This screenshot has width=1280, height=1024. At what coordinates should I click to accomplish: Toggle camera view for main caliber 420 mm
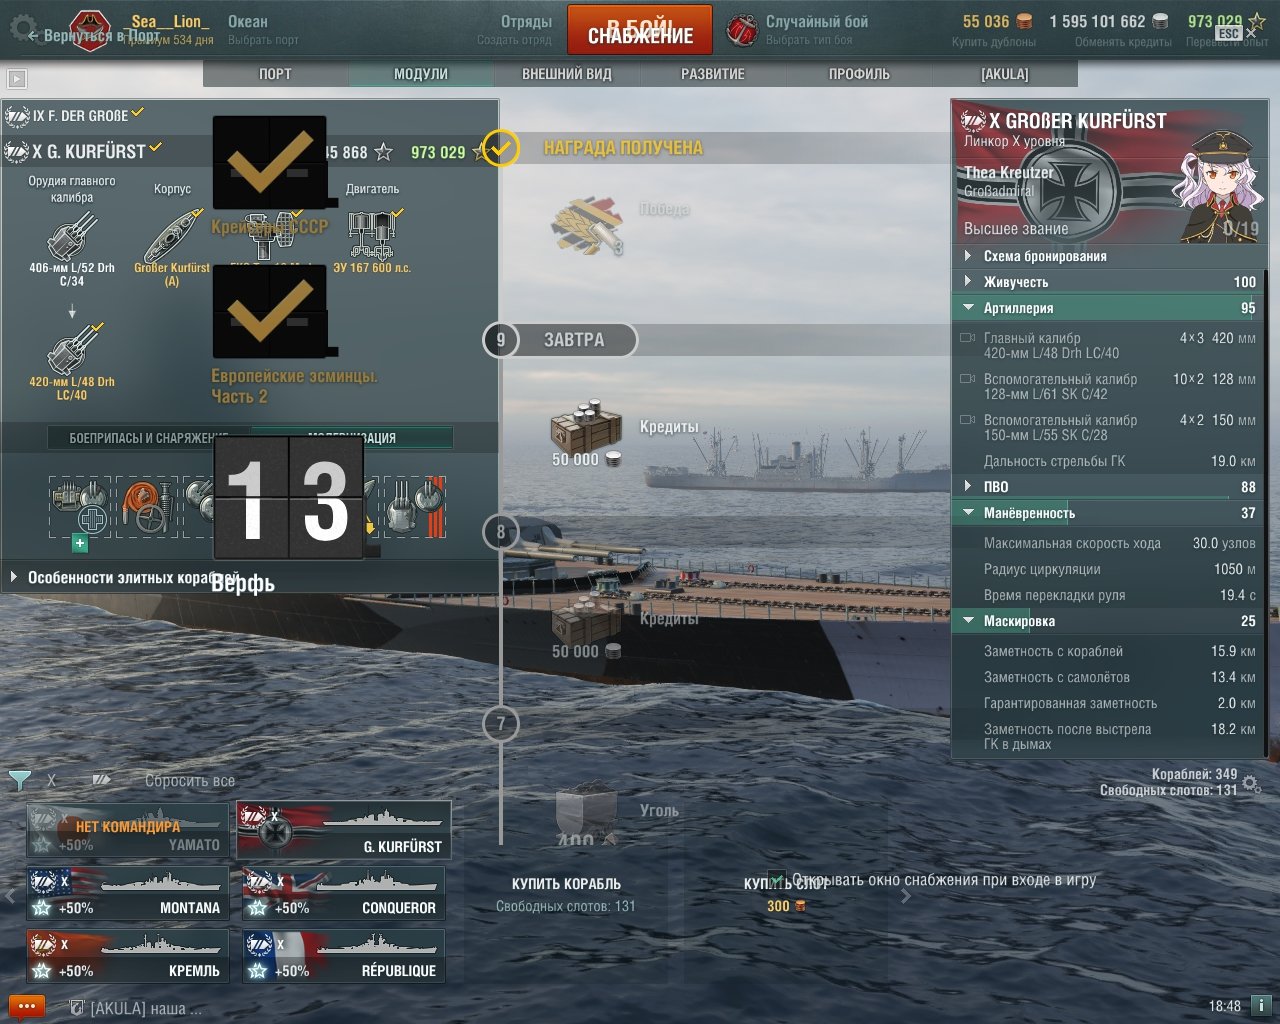pos(967,338)
